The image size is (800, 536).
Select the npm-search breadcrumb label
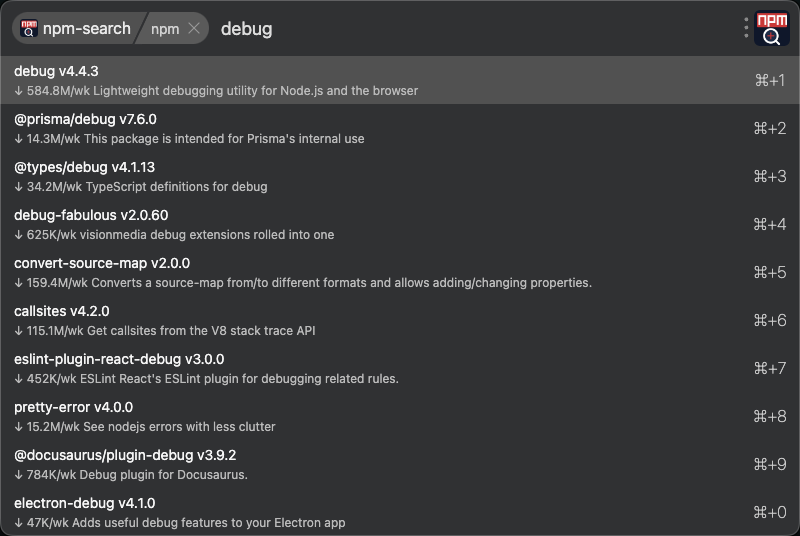click(x=86, y=29)
